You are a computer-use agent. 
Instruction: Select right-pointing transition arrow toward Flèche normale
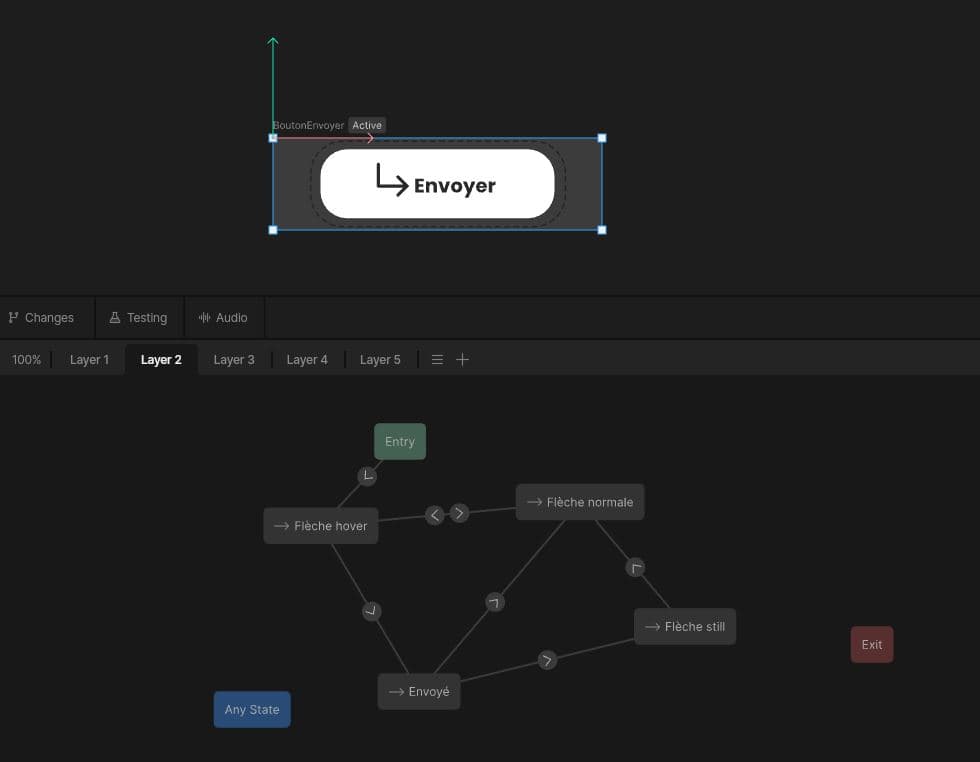pyautogui.click(x=459, y=513)
